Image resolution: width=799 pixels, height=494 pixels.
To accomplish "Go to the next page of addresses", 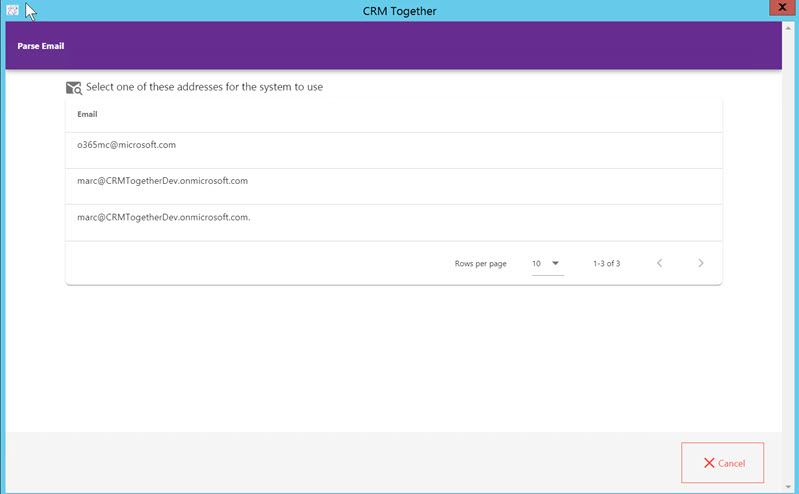I will click(701, 263).
